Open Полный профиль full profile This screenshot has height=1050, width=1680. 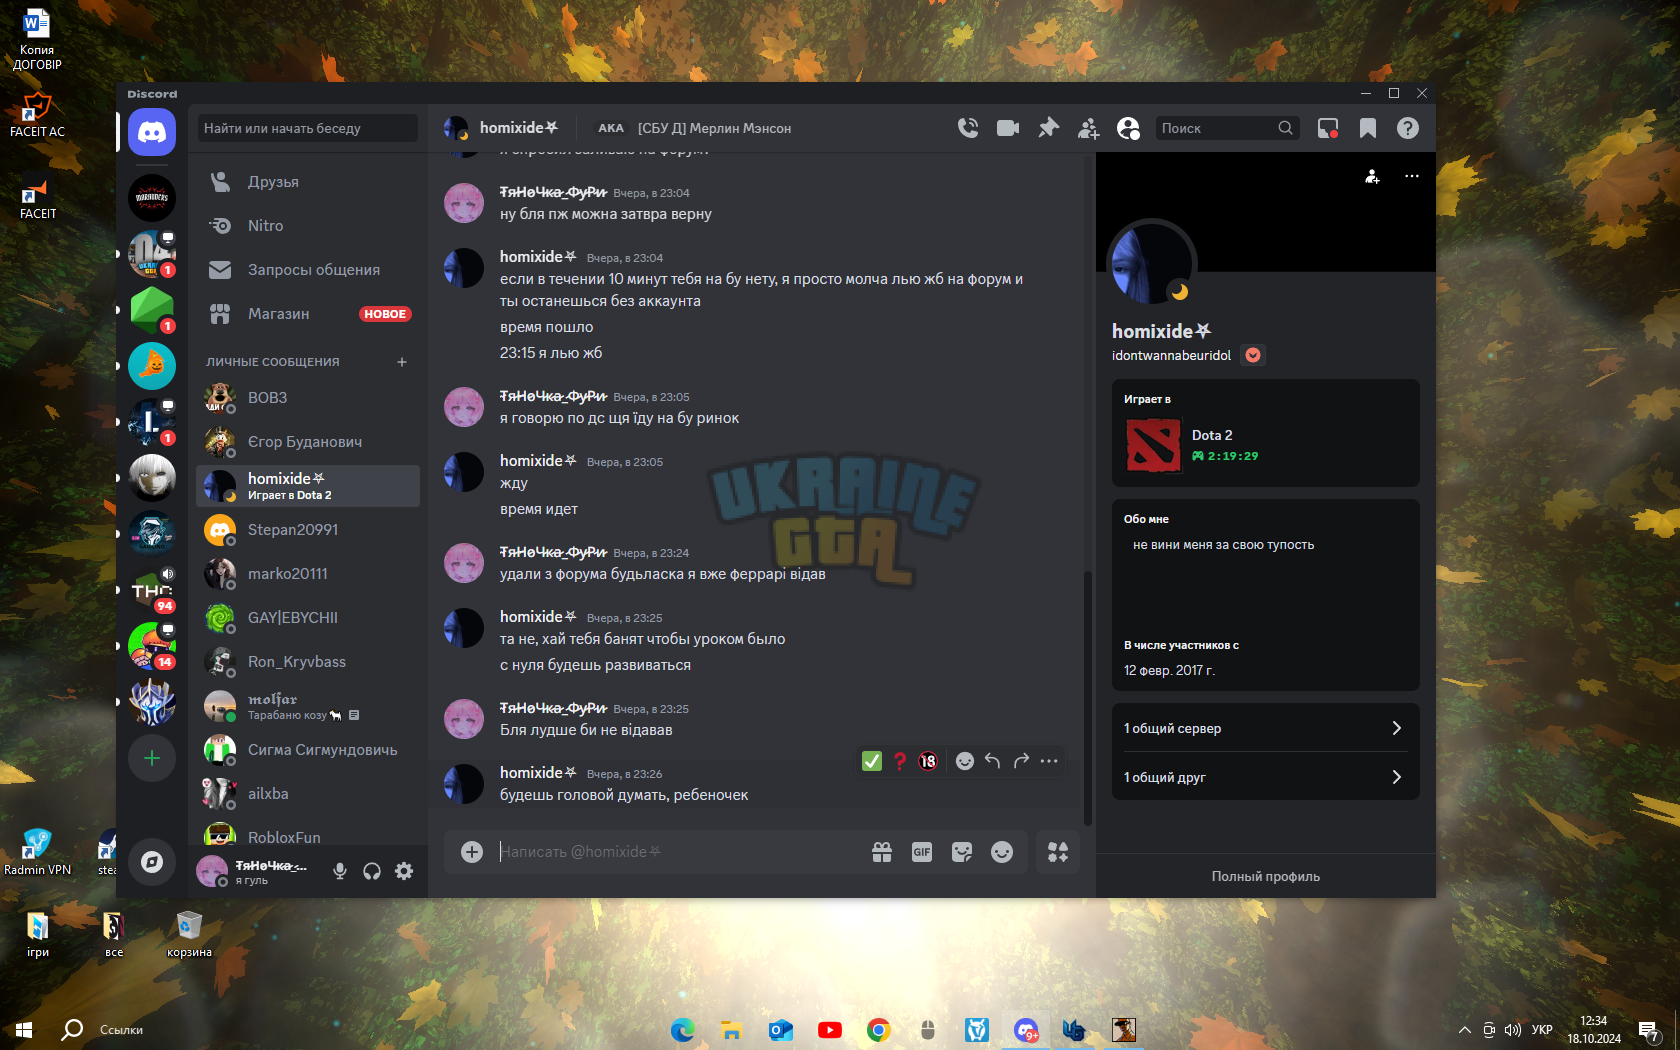pos(1266,876)
